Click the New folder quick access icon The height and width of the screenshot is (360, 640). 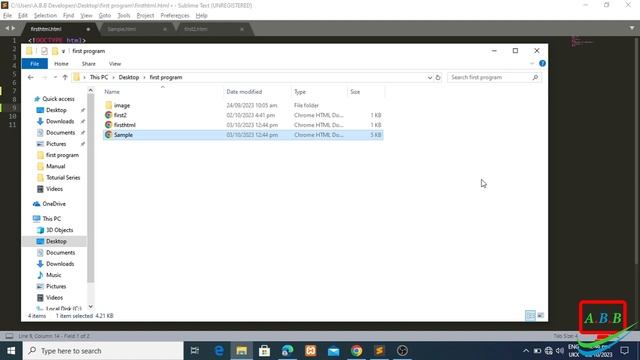coord(55,51)
